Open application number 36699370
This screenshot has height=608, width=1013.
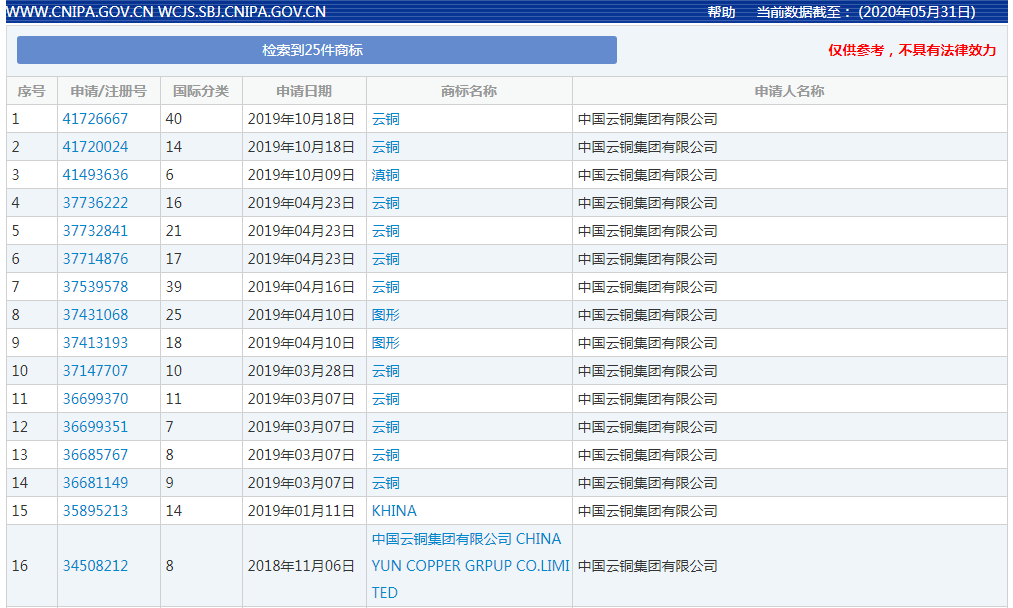[x=95, y=399]
